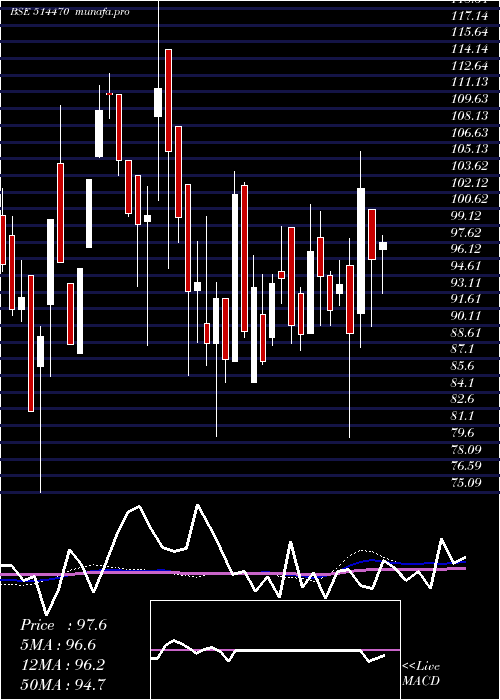Click the 5MA : 96.6 readout
The width and height of the screenshot is (500, 700).
pyautogui.click(x=58, y=645)
